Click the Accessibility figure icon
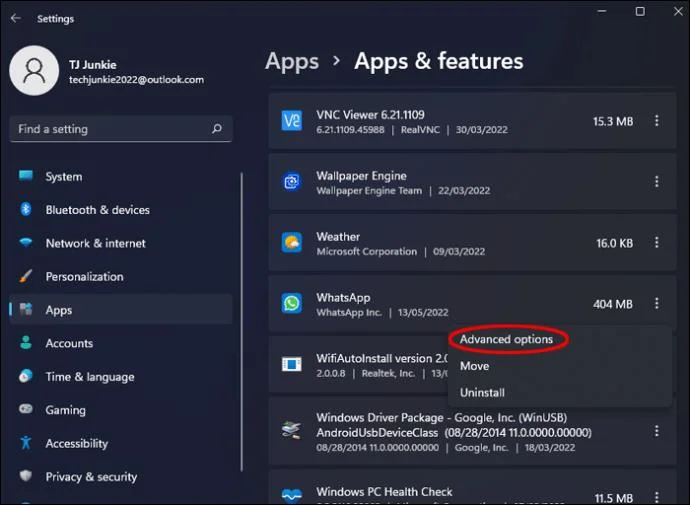Viewport: 690px width, 505px height. [26, 443]
